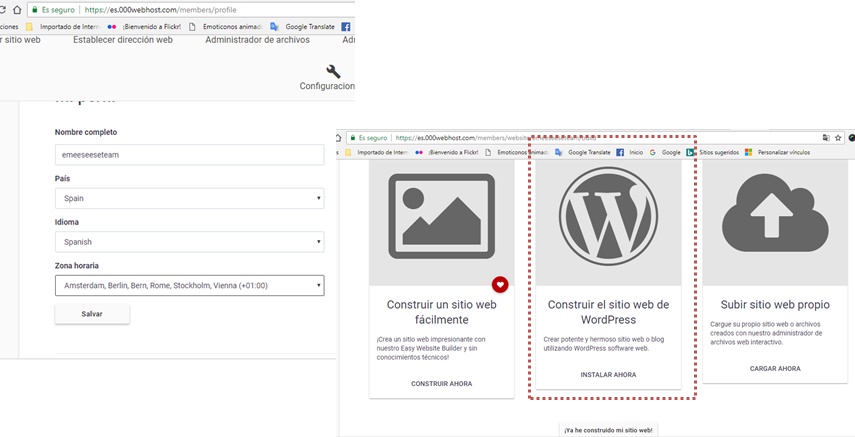
Task: Open the Zona horaria dropdown
Action: coord(190,285)
